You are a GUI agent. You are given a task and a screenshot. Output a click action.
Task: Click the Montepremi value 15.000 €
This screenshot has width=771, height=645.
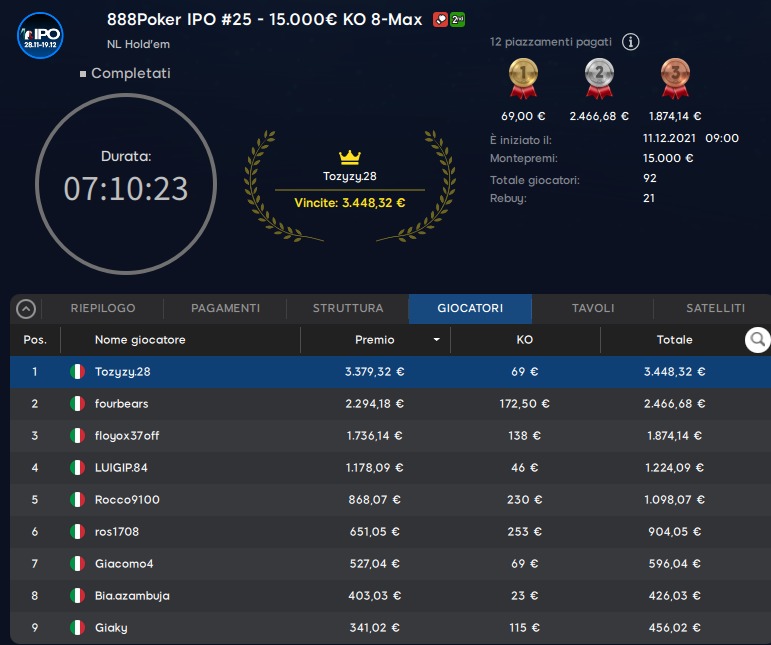click(668, 158)
